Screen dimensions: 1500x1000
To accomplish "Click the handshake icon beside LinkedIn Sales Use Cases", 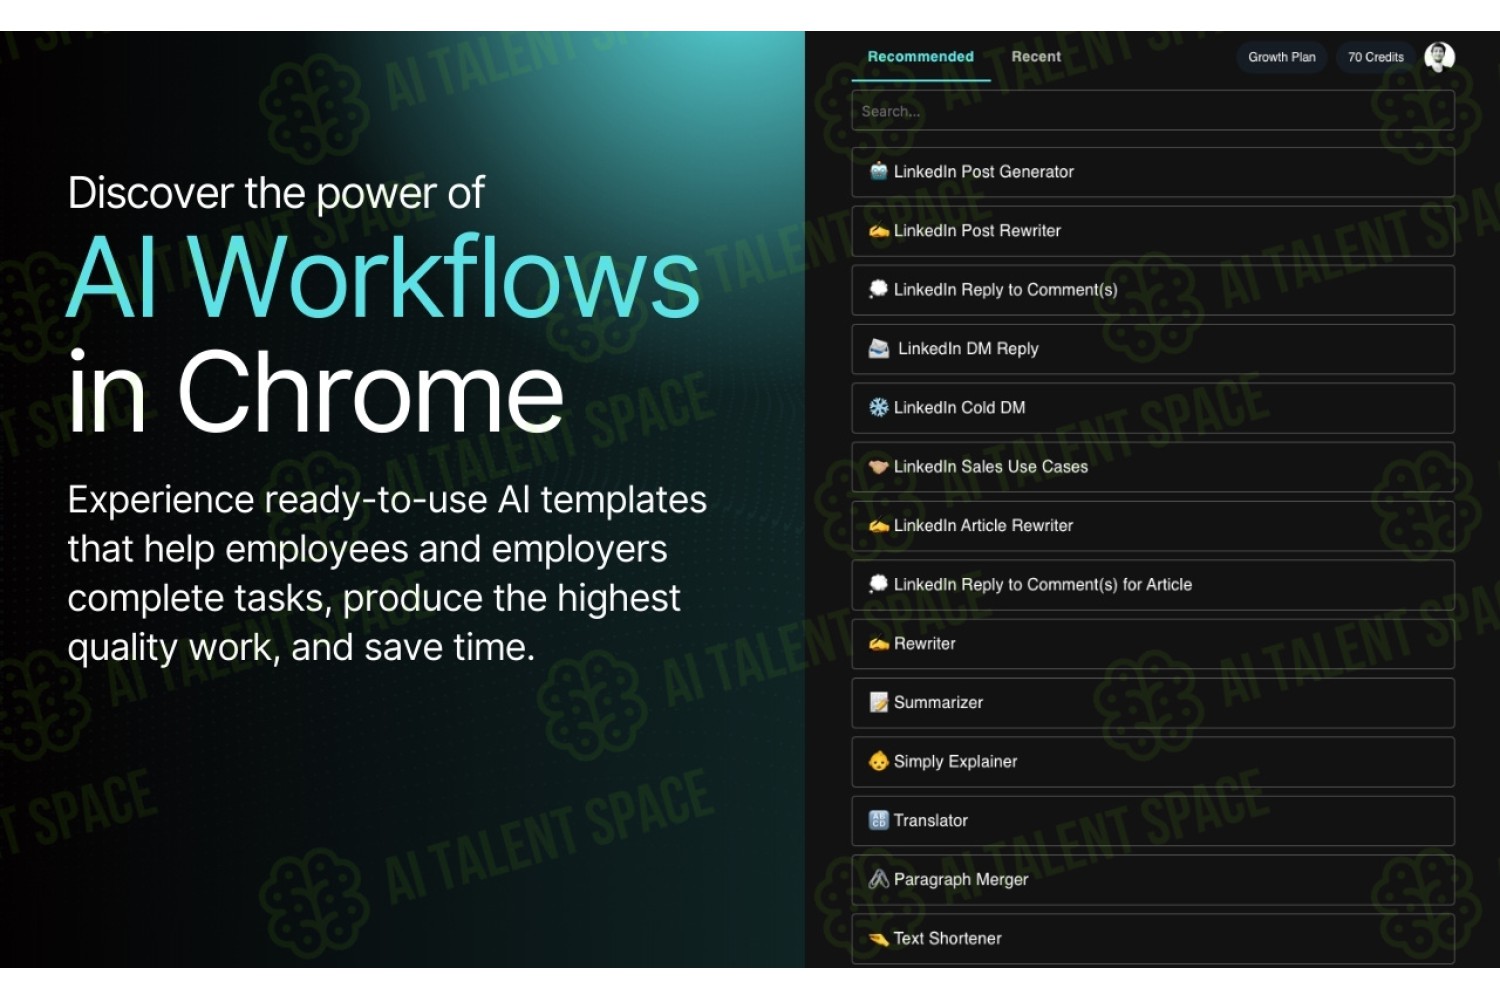I will (878, 466).
